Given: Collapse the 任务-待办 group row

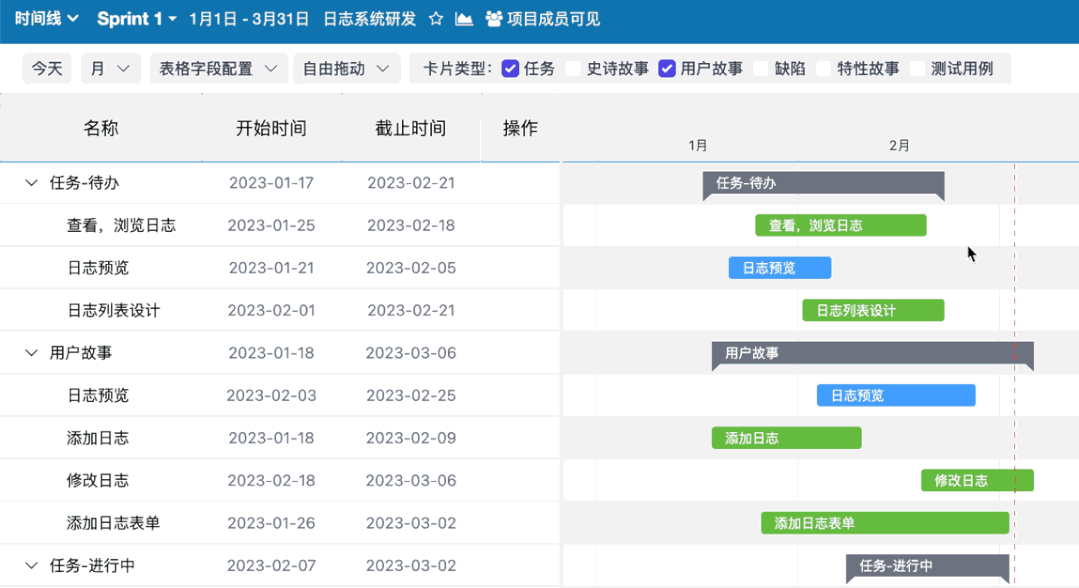Looking at the screenshot, I should click(31, 182).
